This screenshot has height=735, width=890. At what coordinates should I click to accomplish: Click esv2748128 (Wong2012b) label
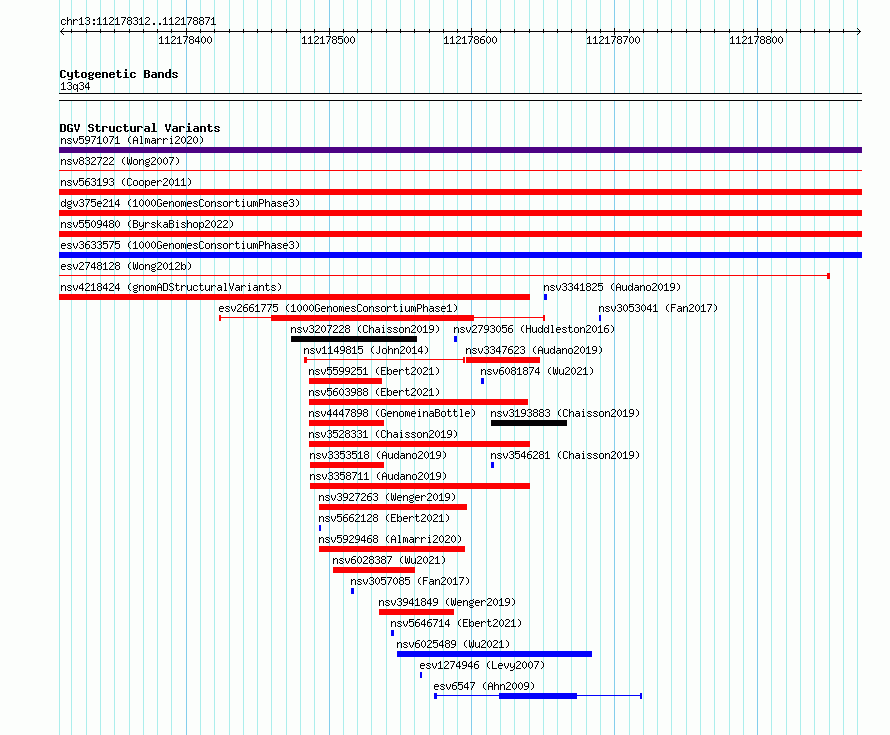[126, 266]
